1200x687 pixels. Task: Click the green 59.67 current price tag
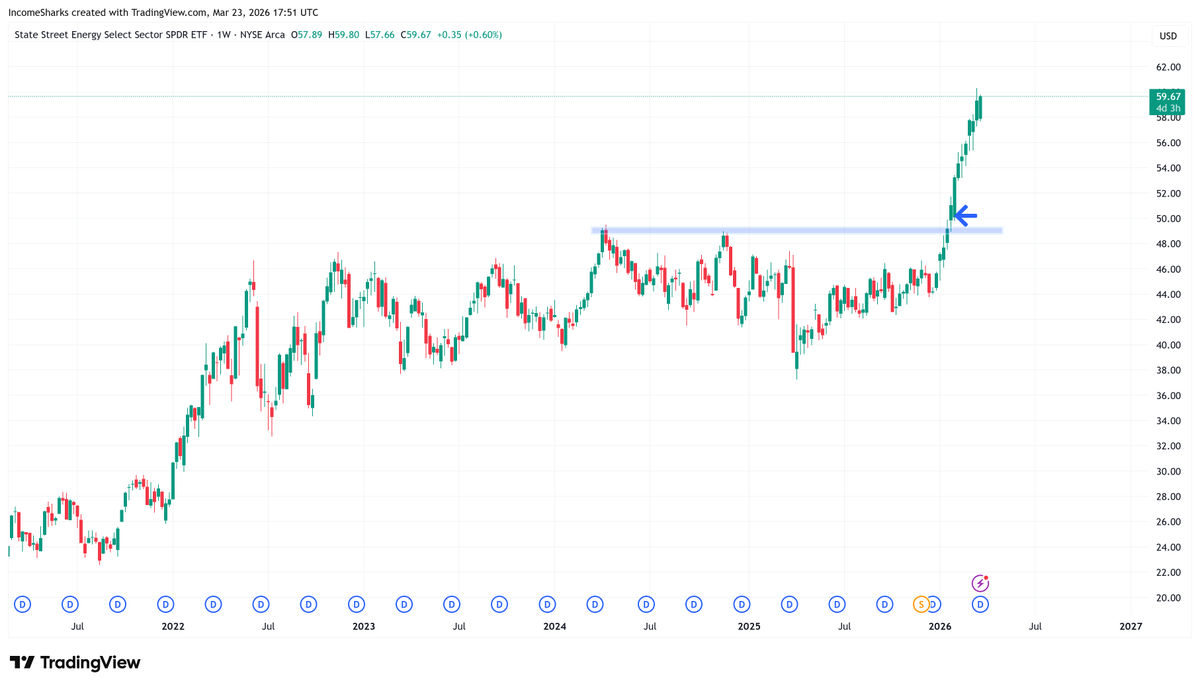[x=1167, y=101]
